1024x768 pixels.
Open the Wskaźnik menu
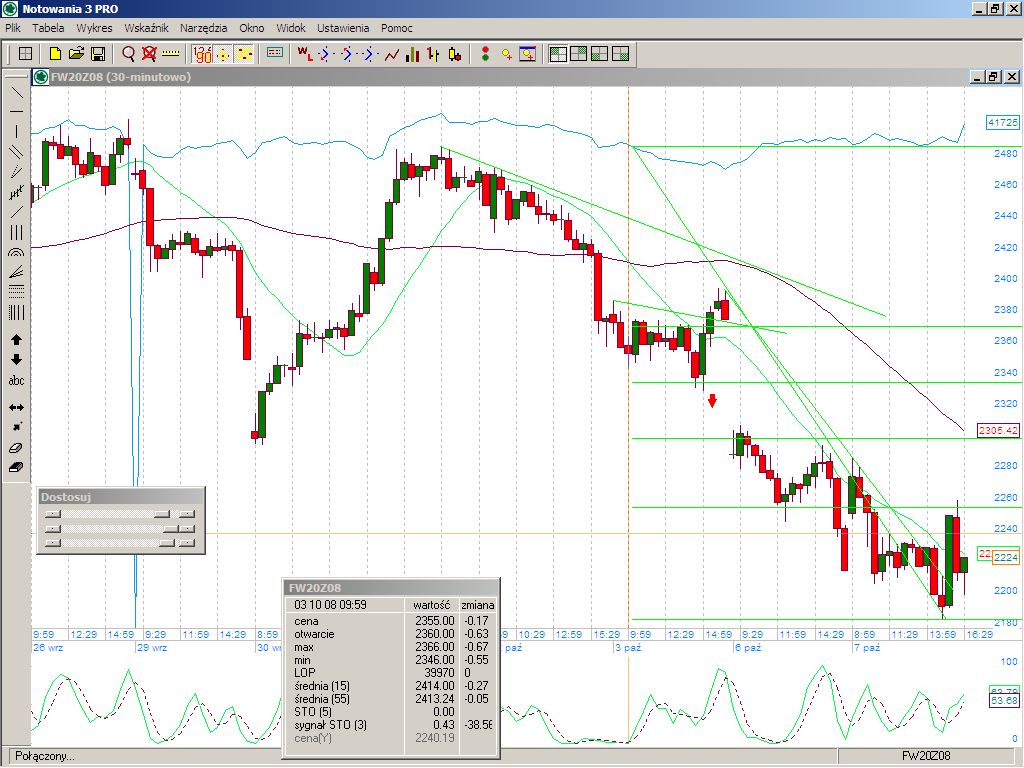[x=146, y=28]
